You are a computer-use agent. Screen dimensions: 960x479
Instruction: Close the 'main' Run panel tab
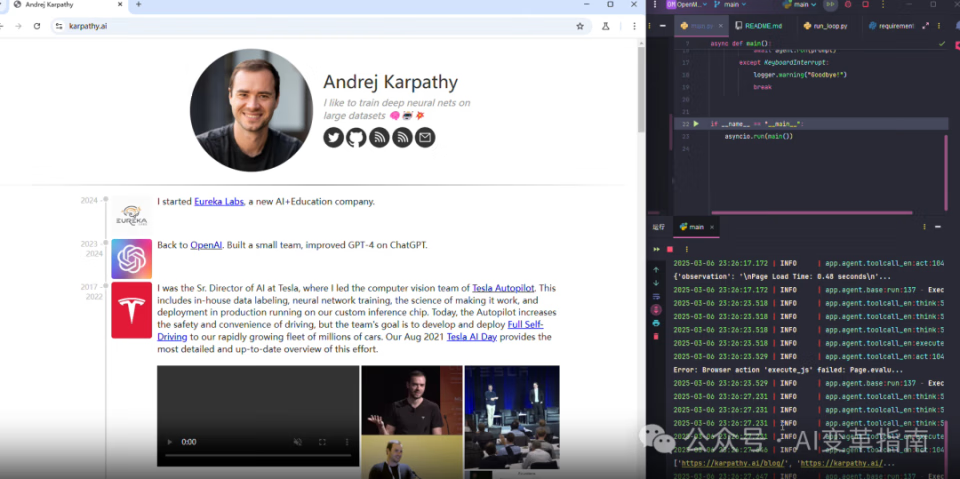point(712,227)
